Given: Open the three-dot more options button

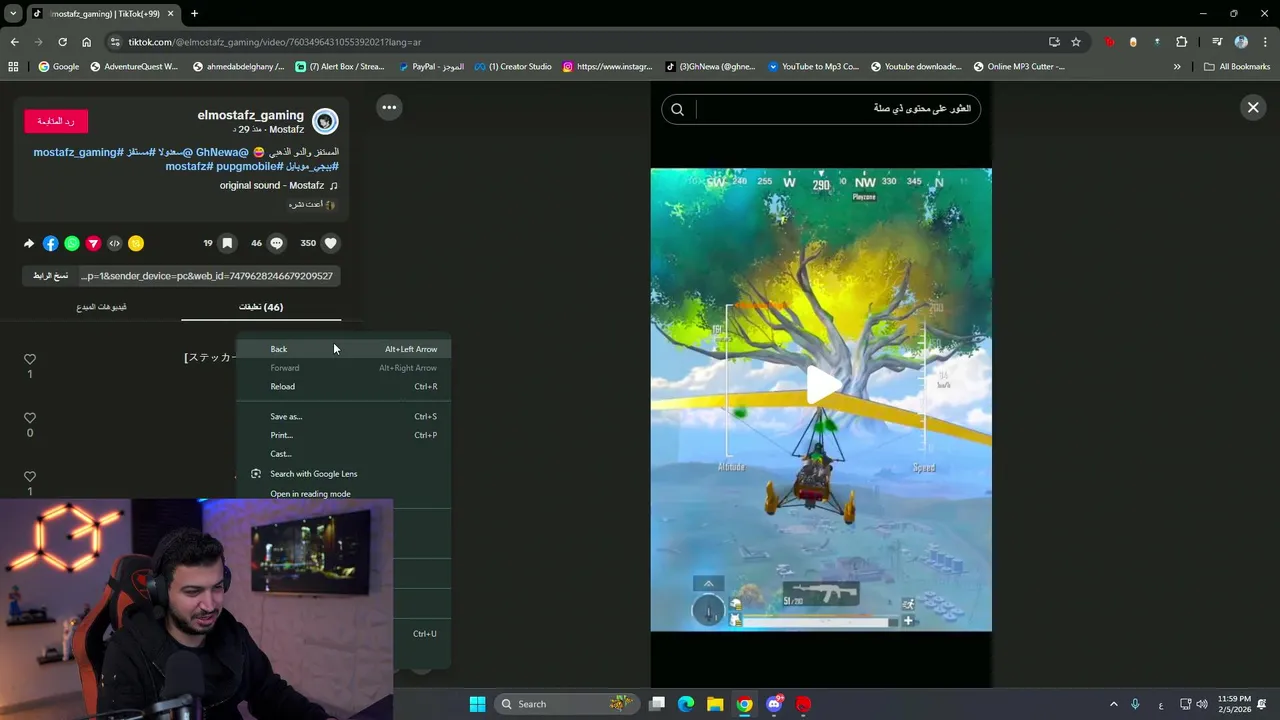Looking at the screenshot, I should pos(389,107).
